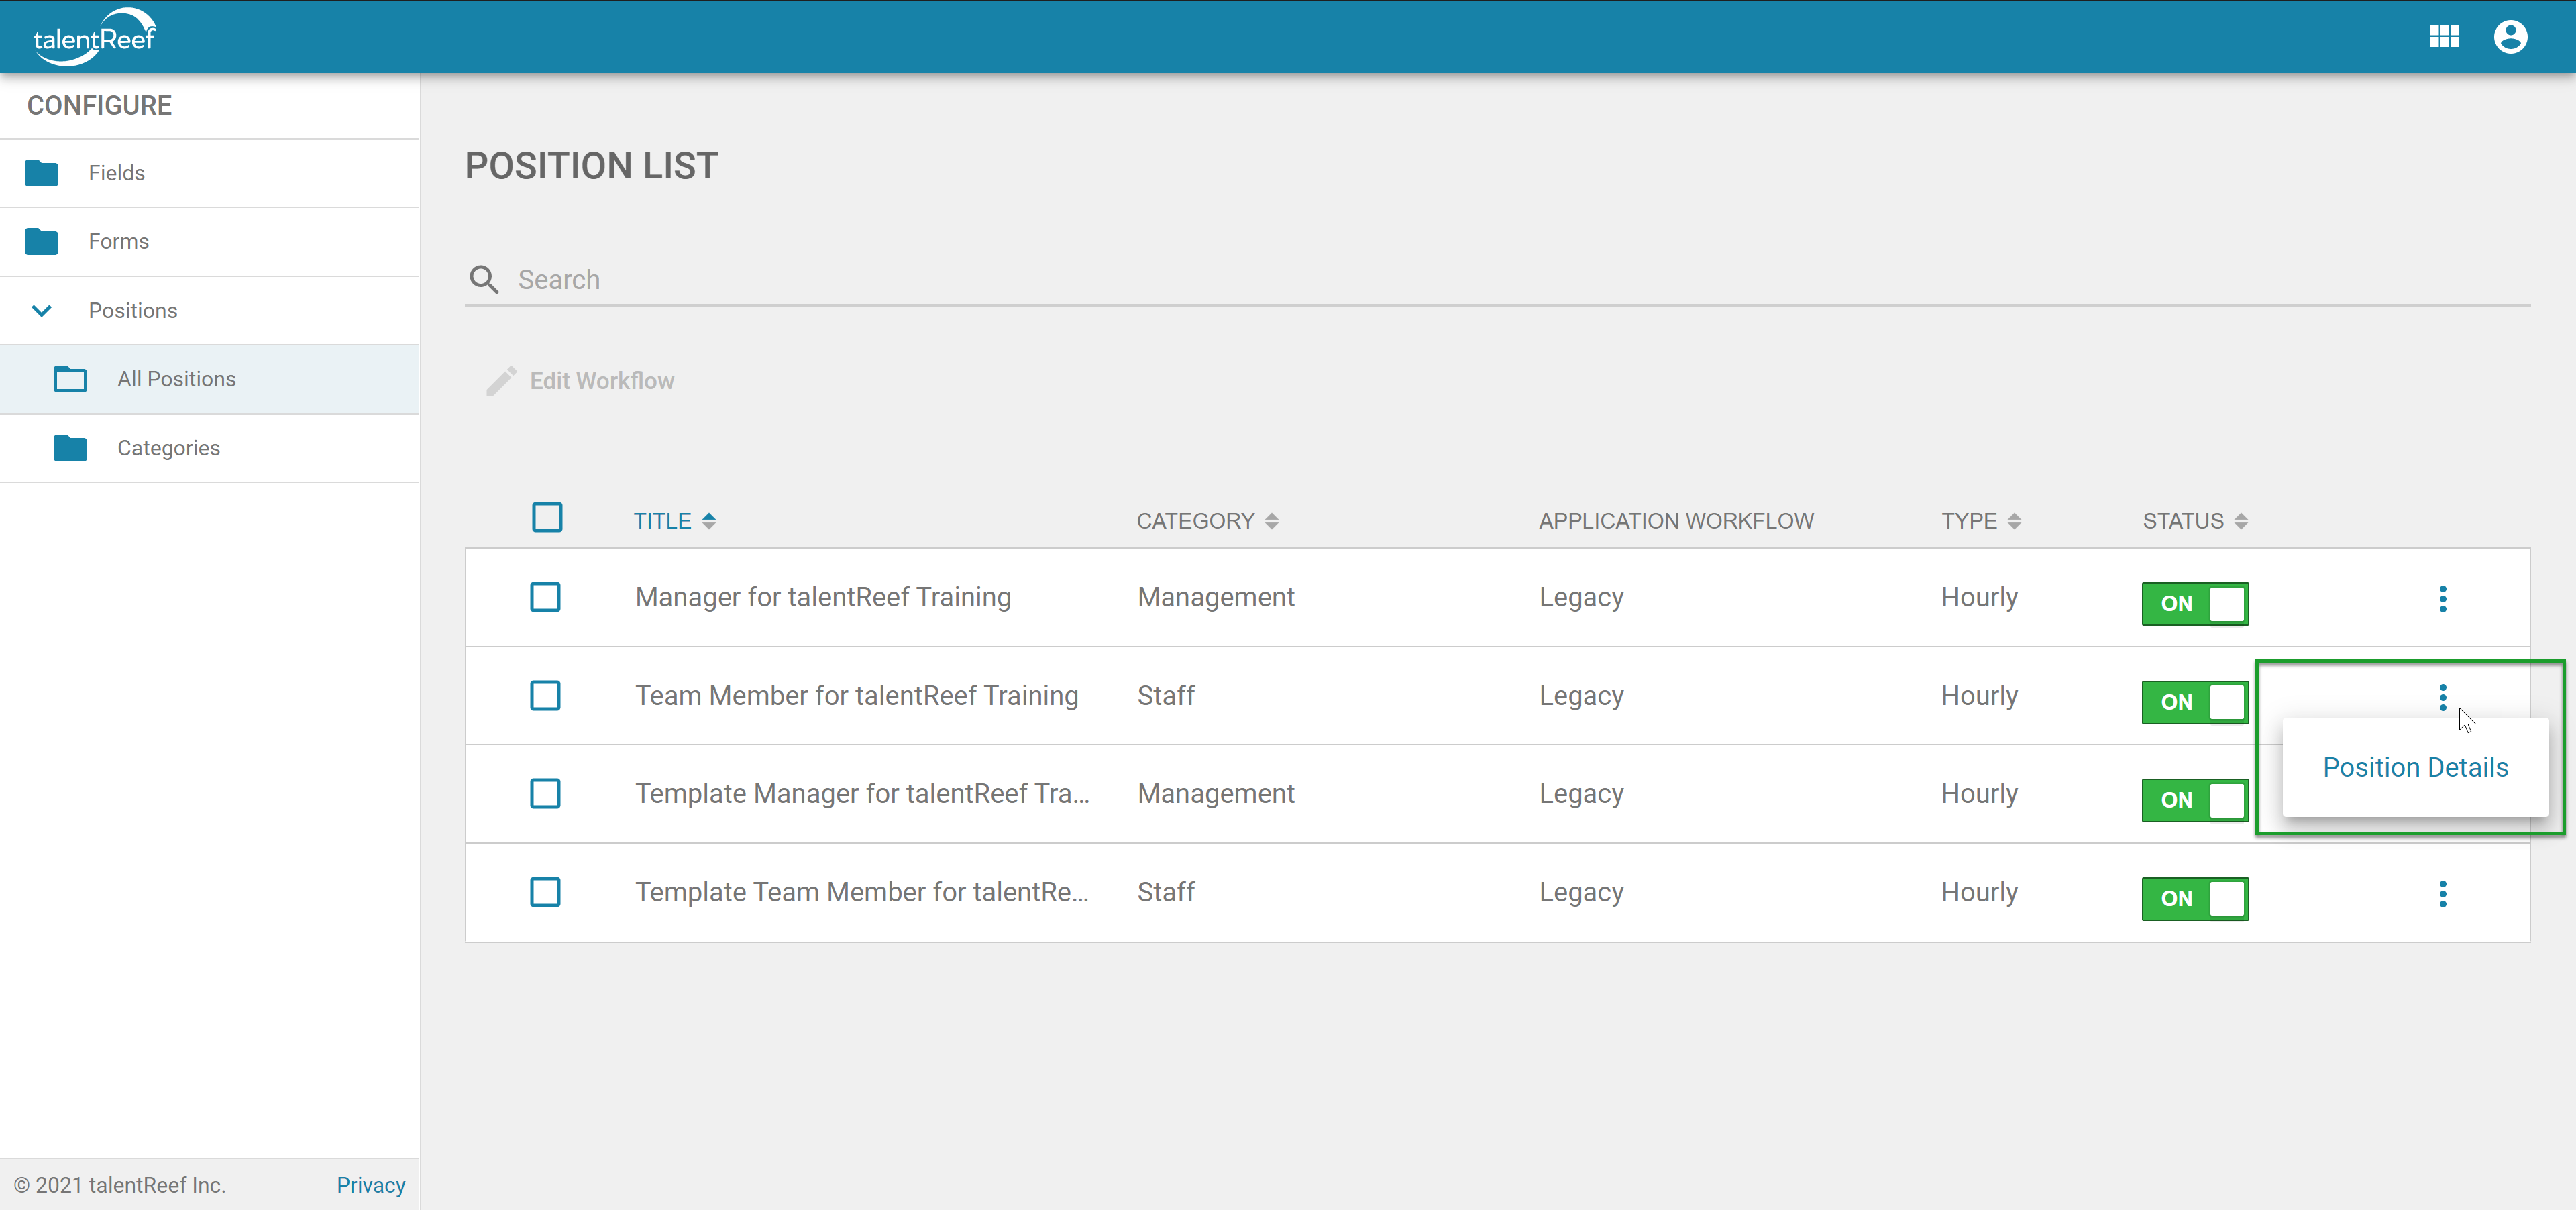Open Categories in the sidebar
Screen dimensions: 2576x1210
168,448
